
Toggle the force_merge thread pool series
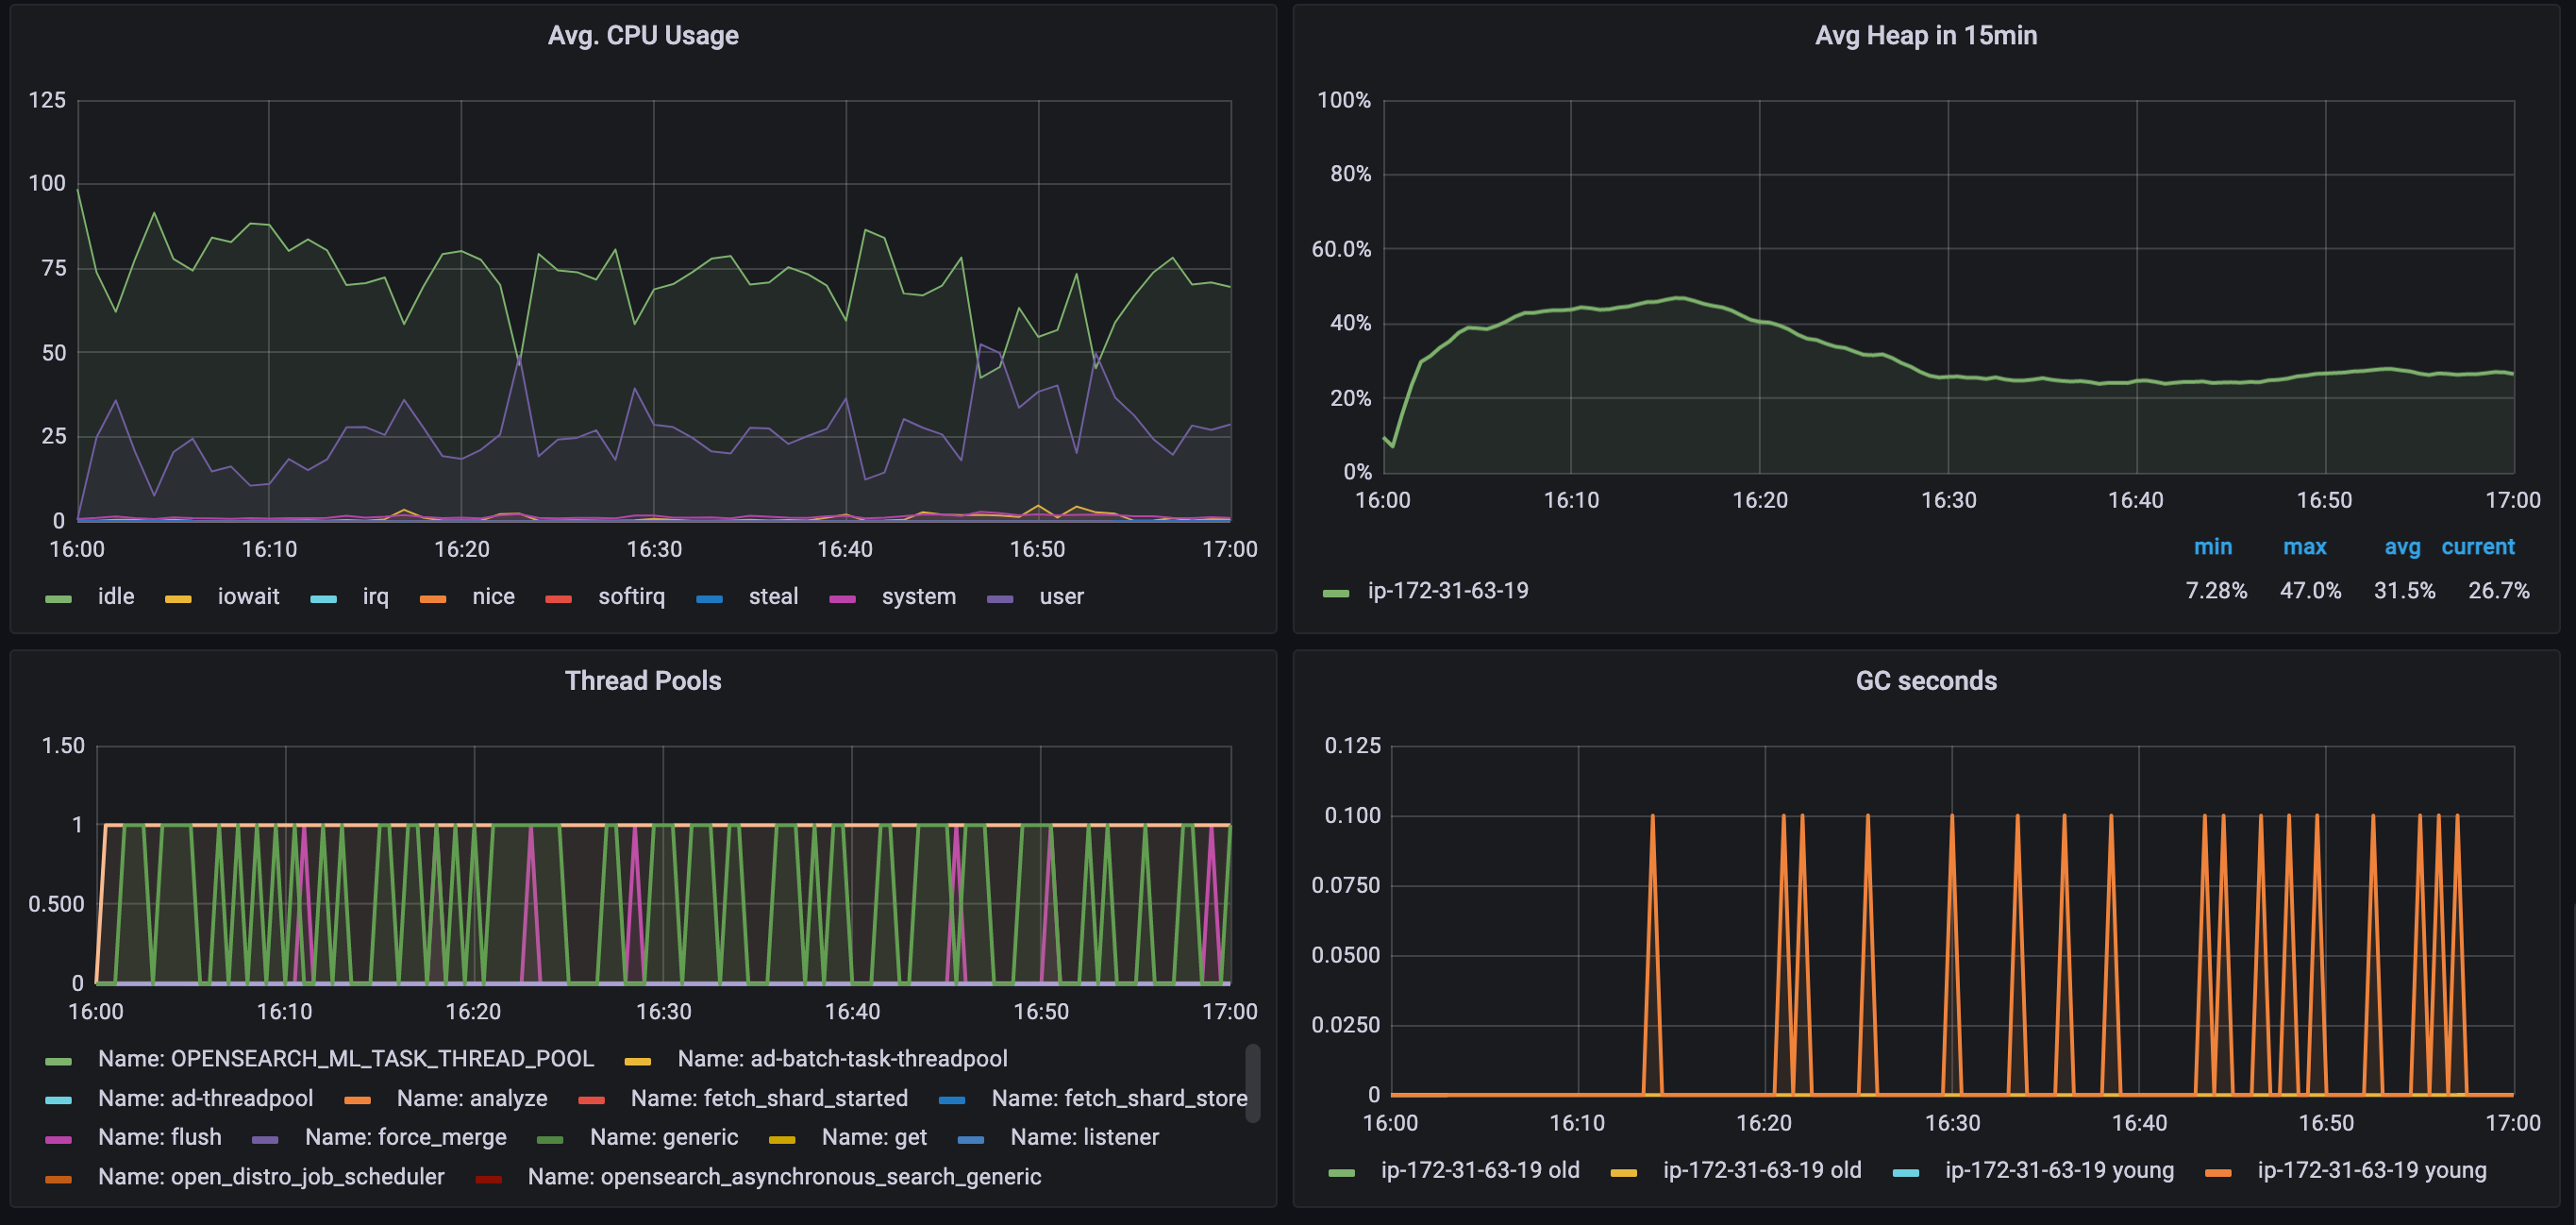coord(405,1138)
